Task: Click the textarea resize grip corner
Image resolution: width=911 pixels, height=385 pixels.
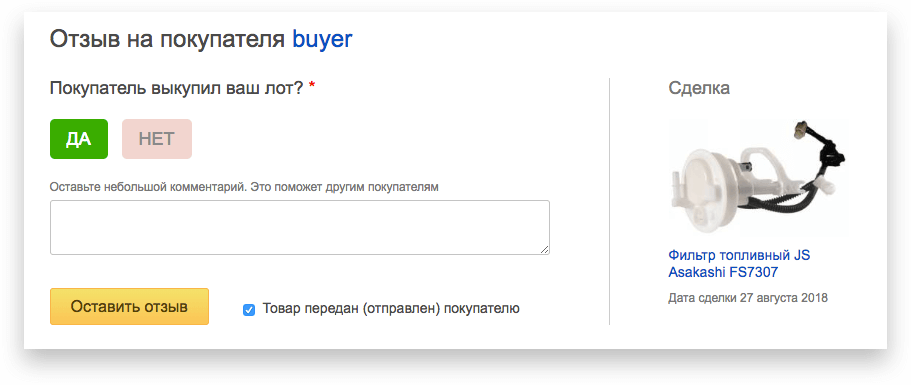Action: tap(544, 250)
